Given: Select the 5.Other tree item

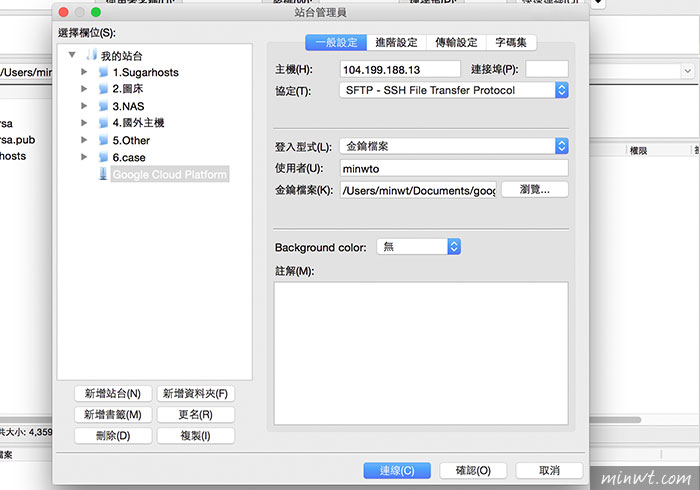Looking at the screenshot, I should point(131,141).
